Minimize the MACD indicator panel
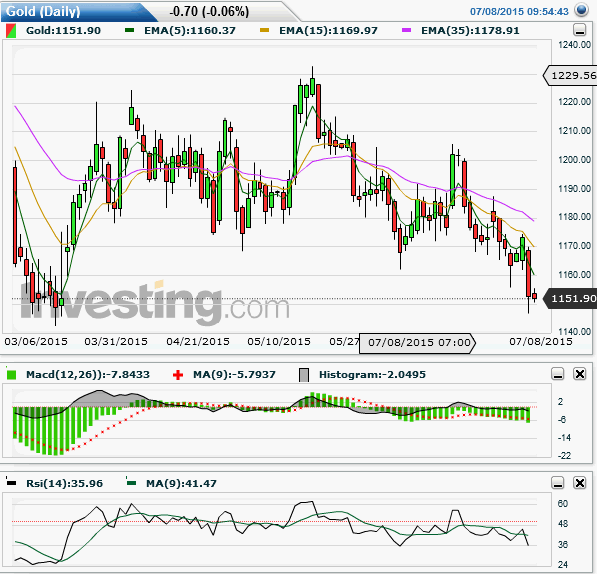 [558, 374]
